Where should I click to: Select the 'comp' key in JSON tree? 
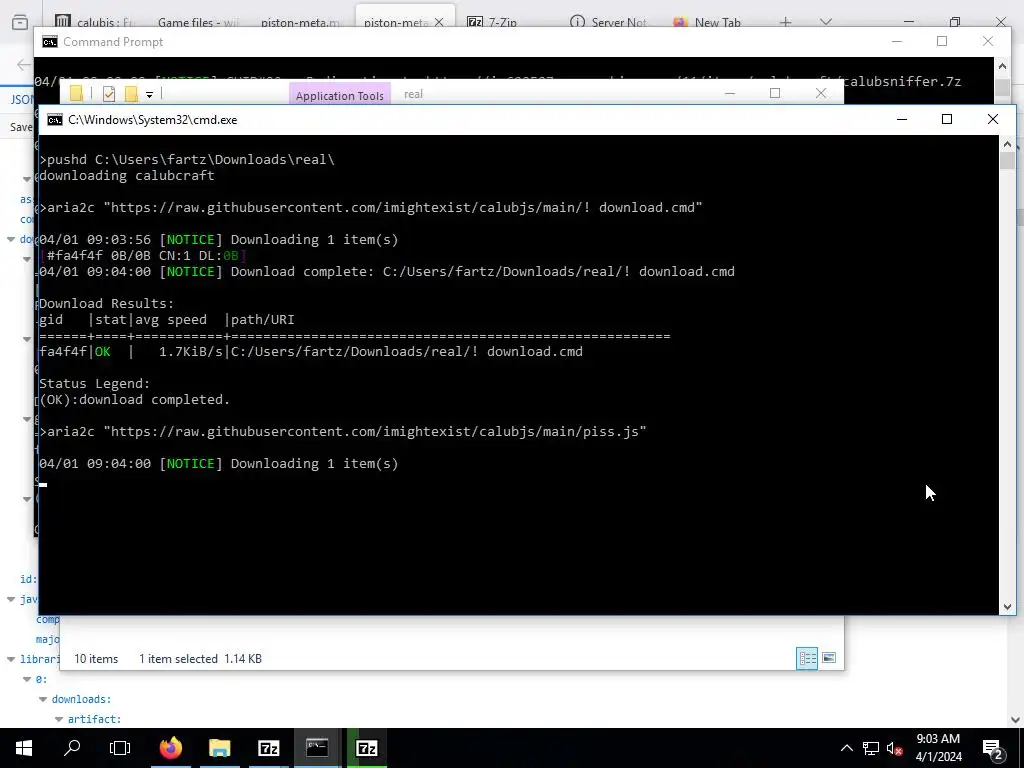[48, 619]
